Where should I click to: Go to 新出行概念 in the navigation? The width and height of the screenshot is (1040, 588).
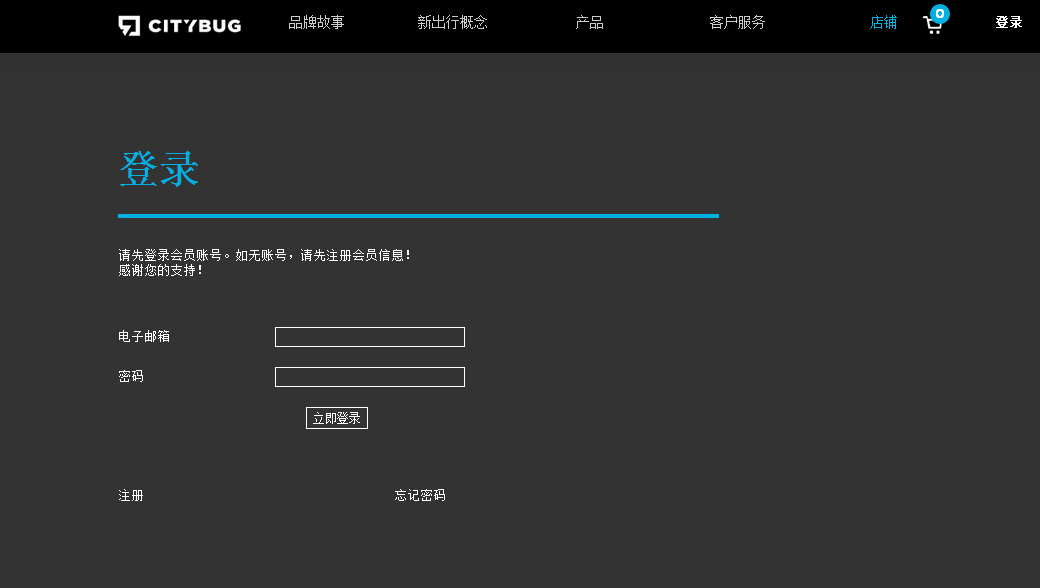[452, 23]
